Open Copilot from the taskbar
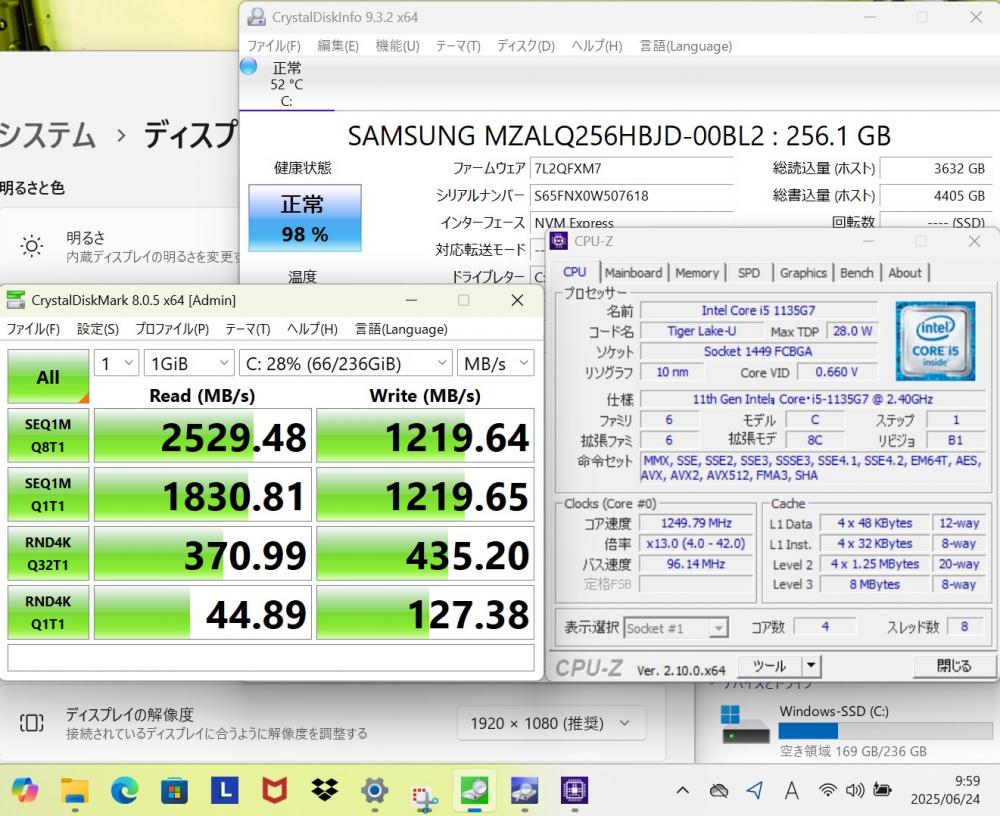This screenshot has height=816, width=1000. [x=25, y=790]
